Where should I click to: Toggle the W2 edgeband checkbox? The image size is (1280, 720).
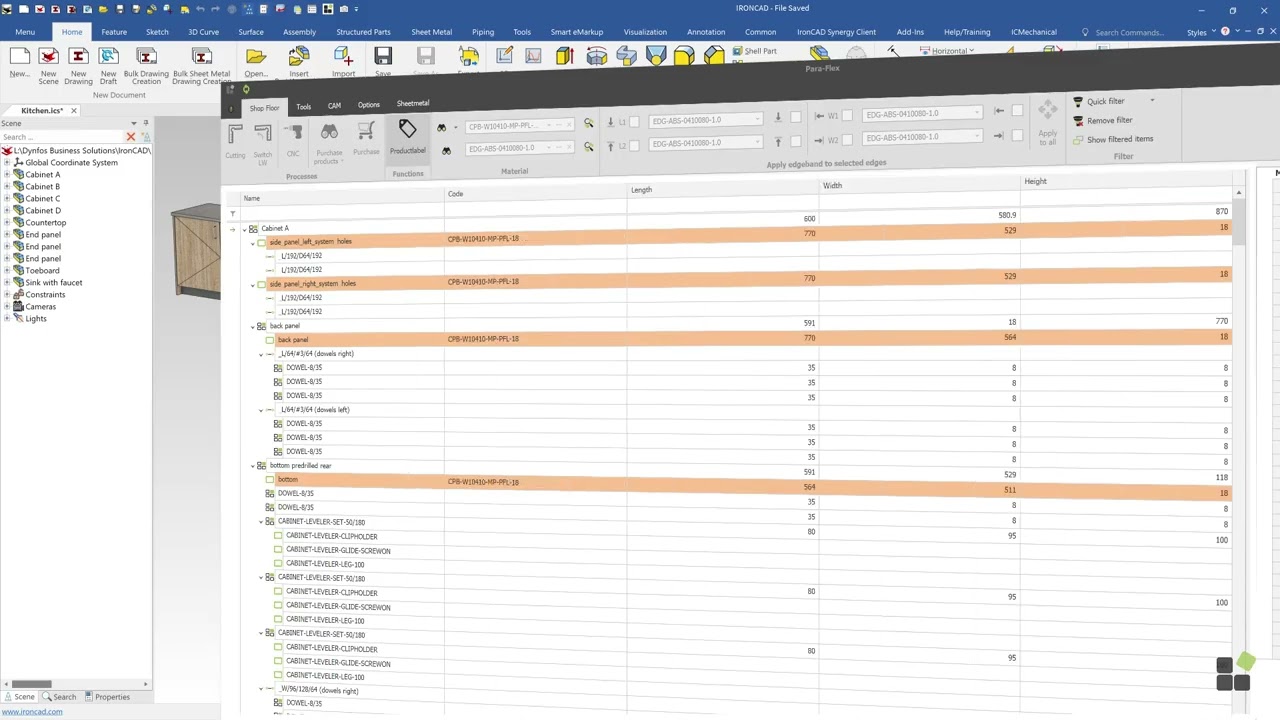tap(846, 138)
